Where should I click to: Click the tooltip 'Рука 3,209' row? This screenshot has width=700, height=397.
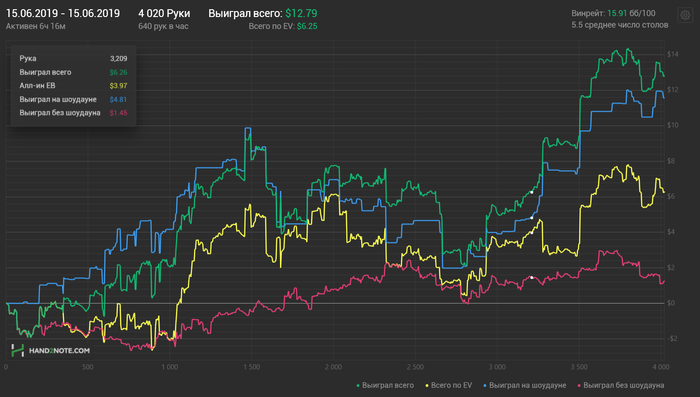tap(73, 59)
